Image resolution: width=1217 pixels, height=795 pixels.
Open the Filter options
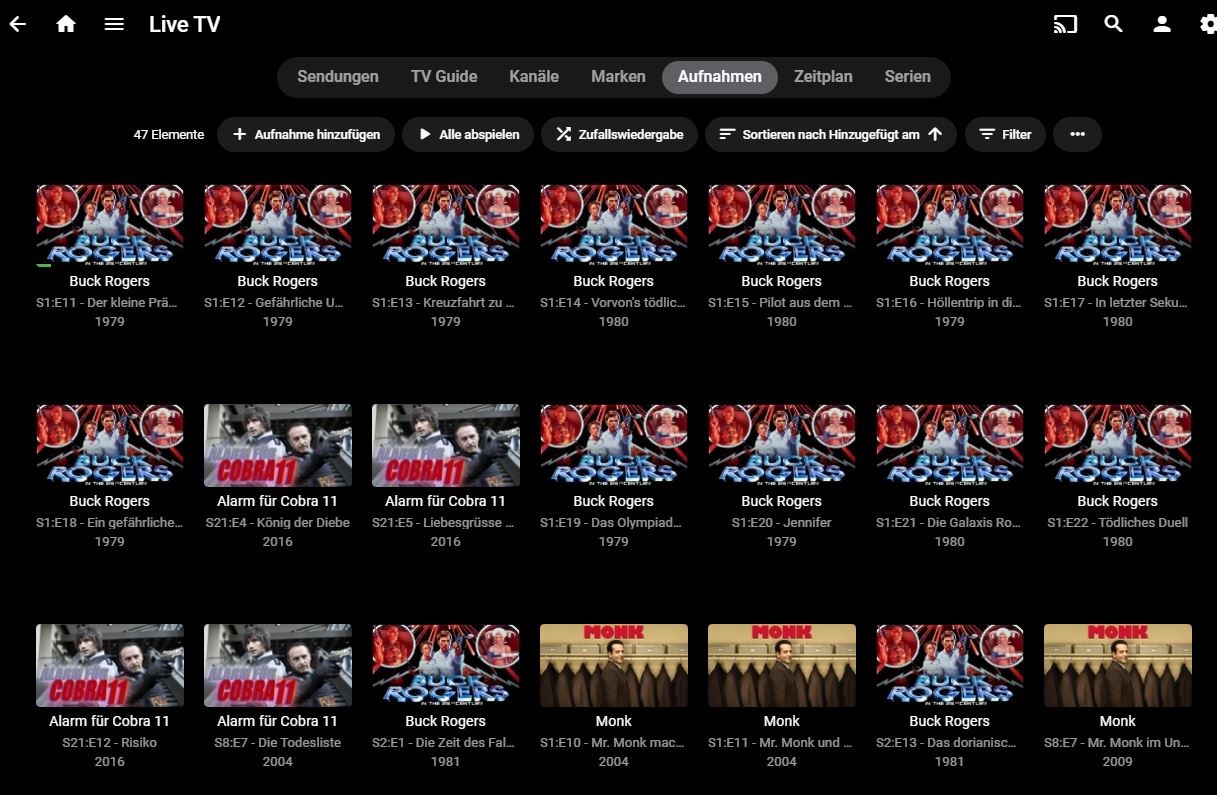(x=1005, y=134)
